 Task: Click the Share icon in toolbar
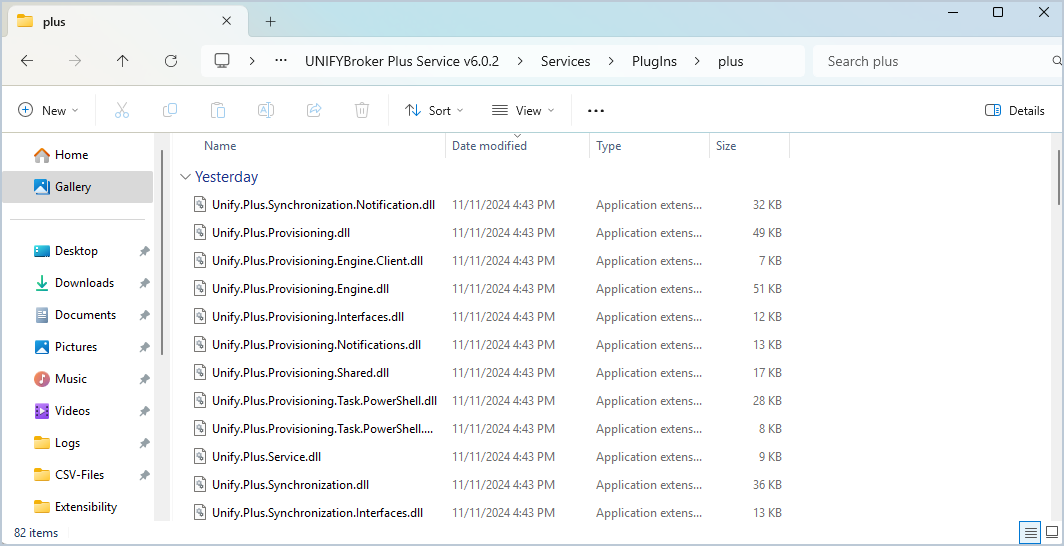click(314, 110)
